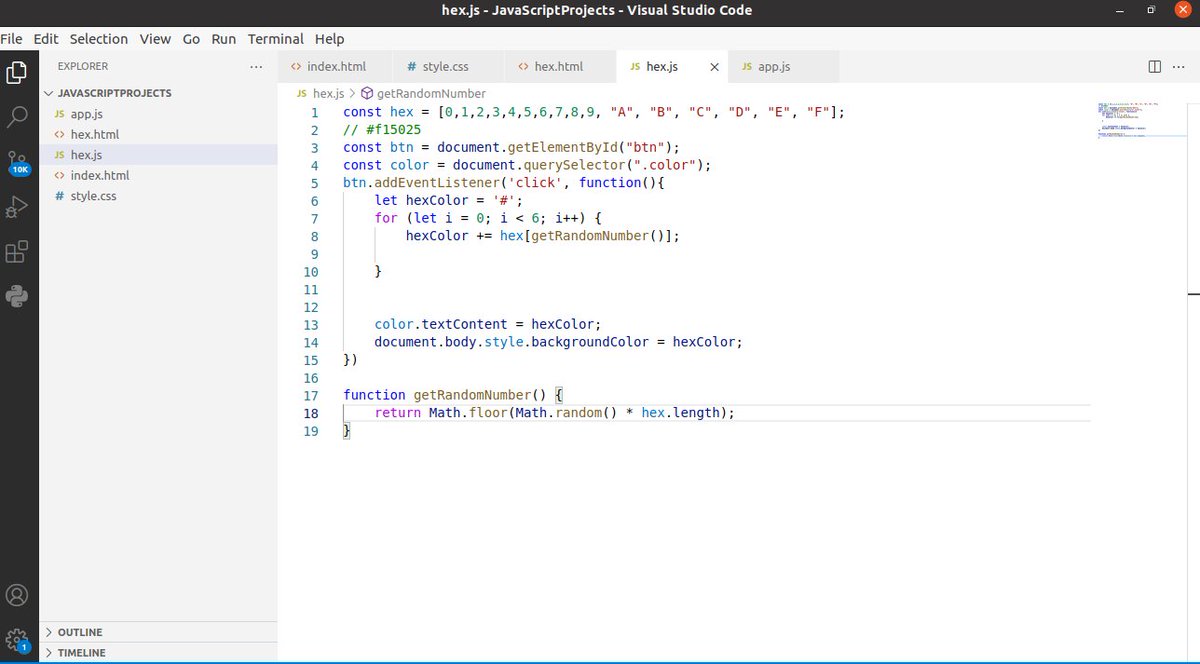
Task: Click line number 19 in the gutter
Action: tap(310, 431)
